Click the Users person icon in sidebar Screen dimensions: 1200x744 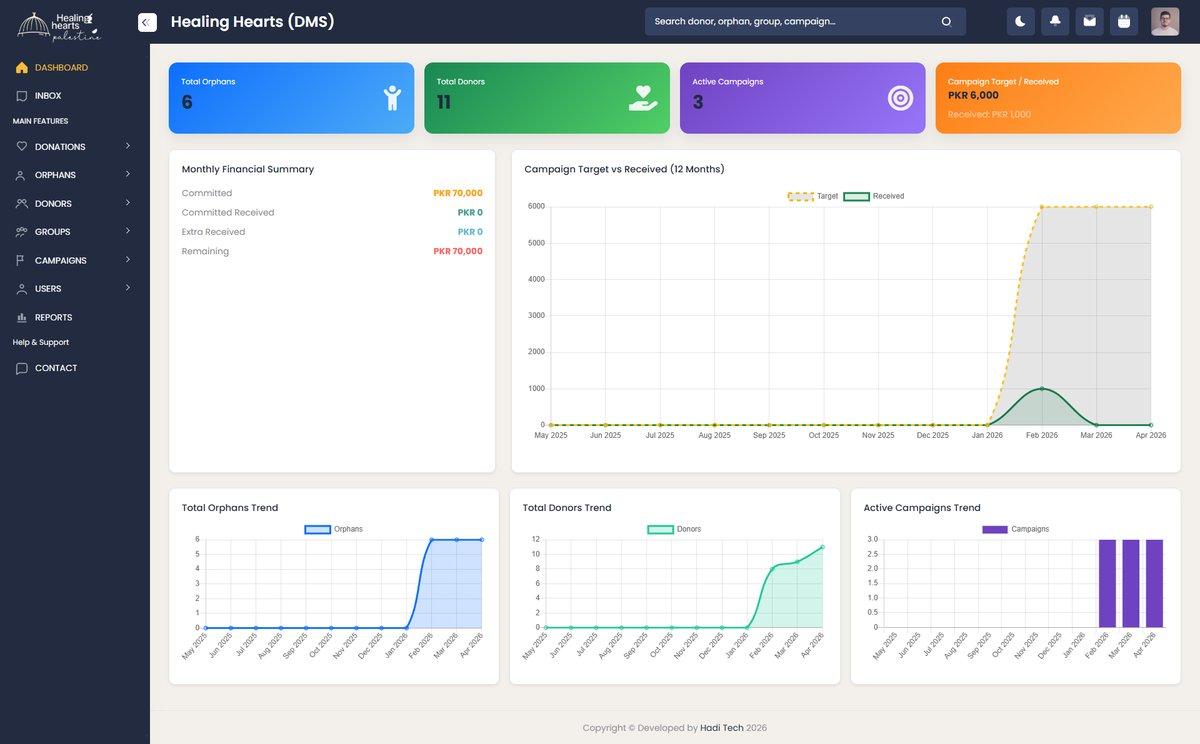click(x=22, y=289)
